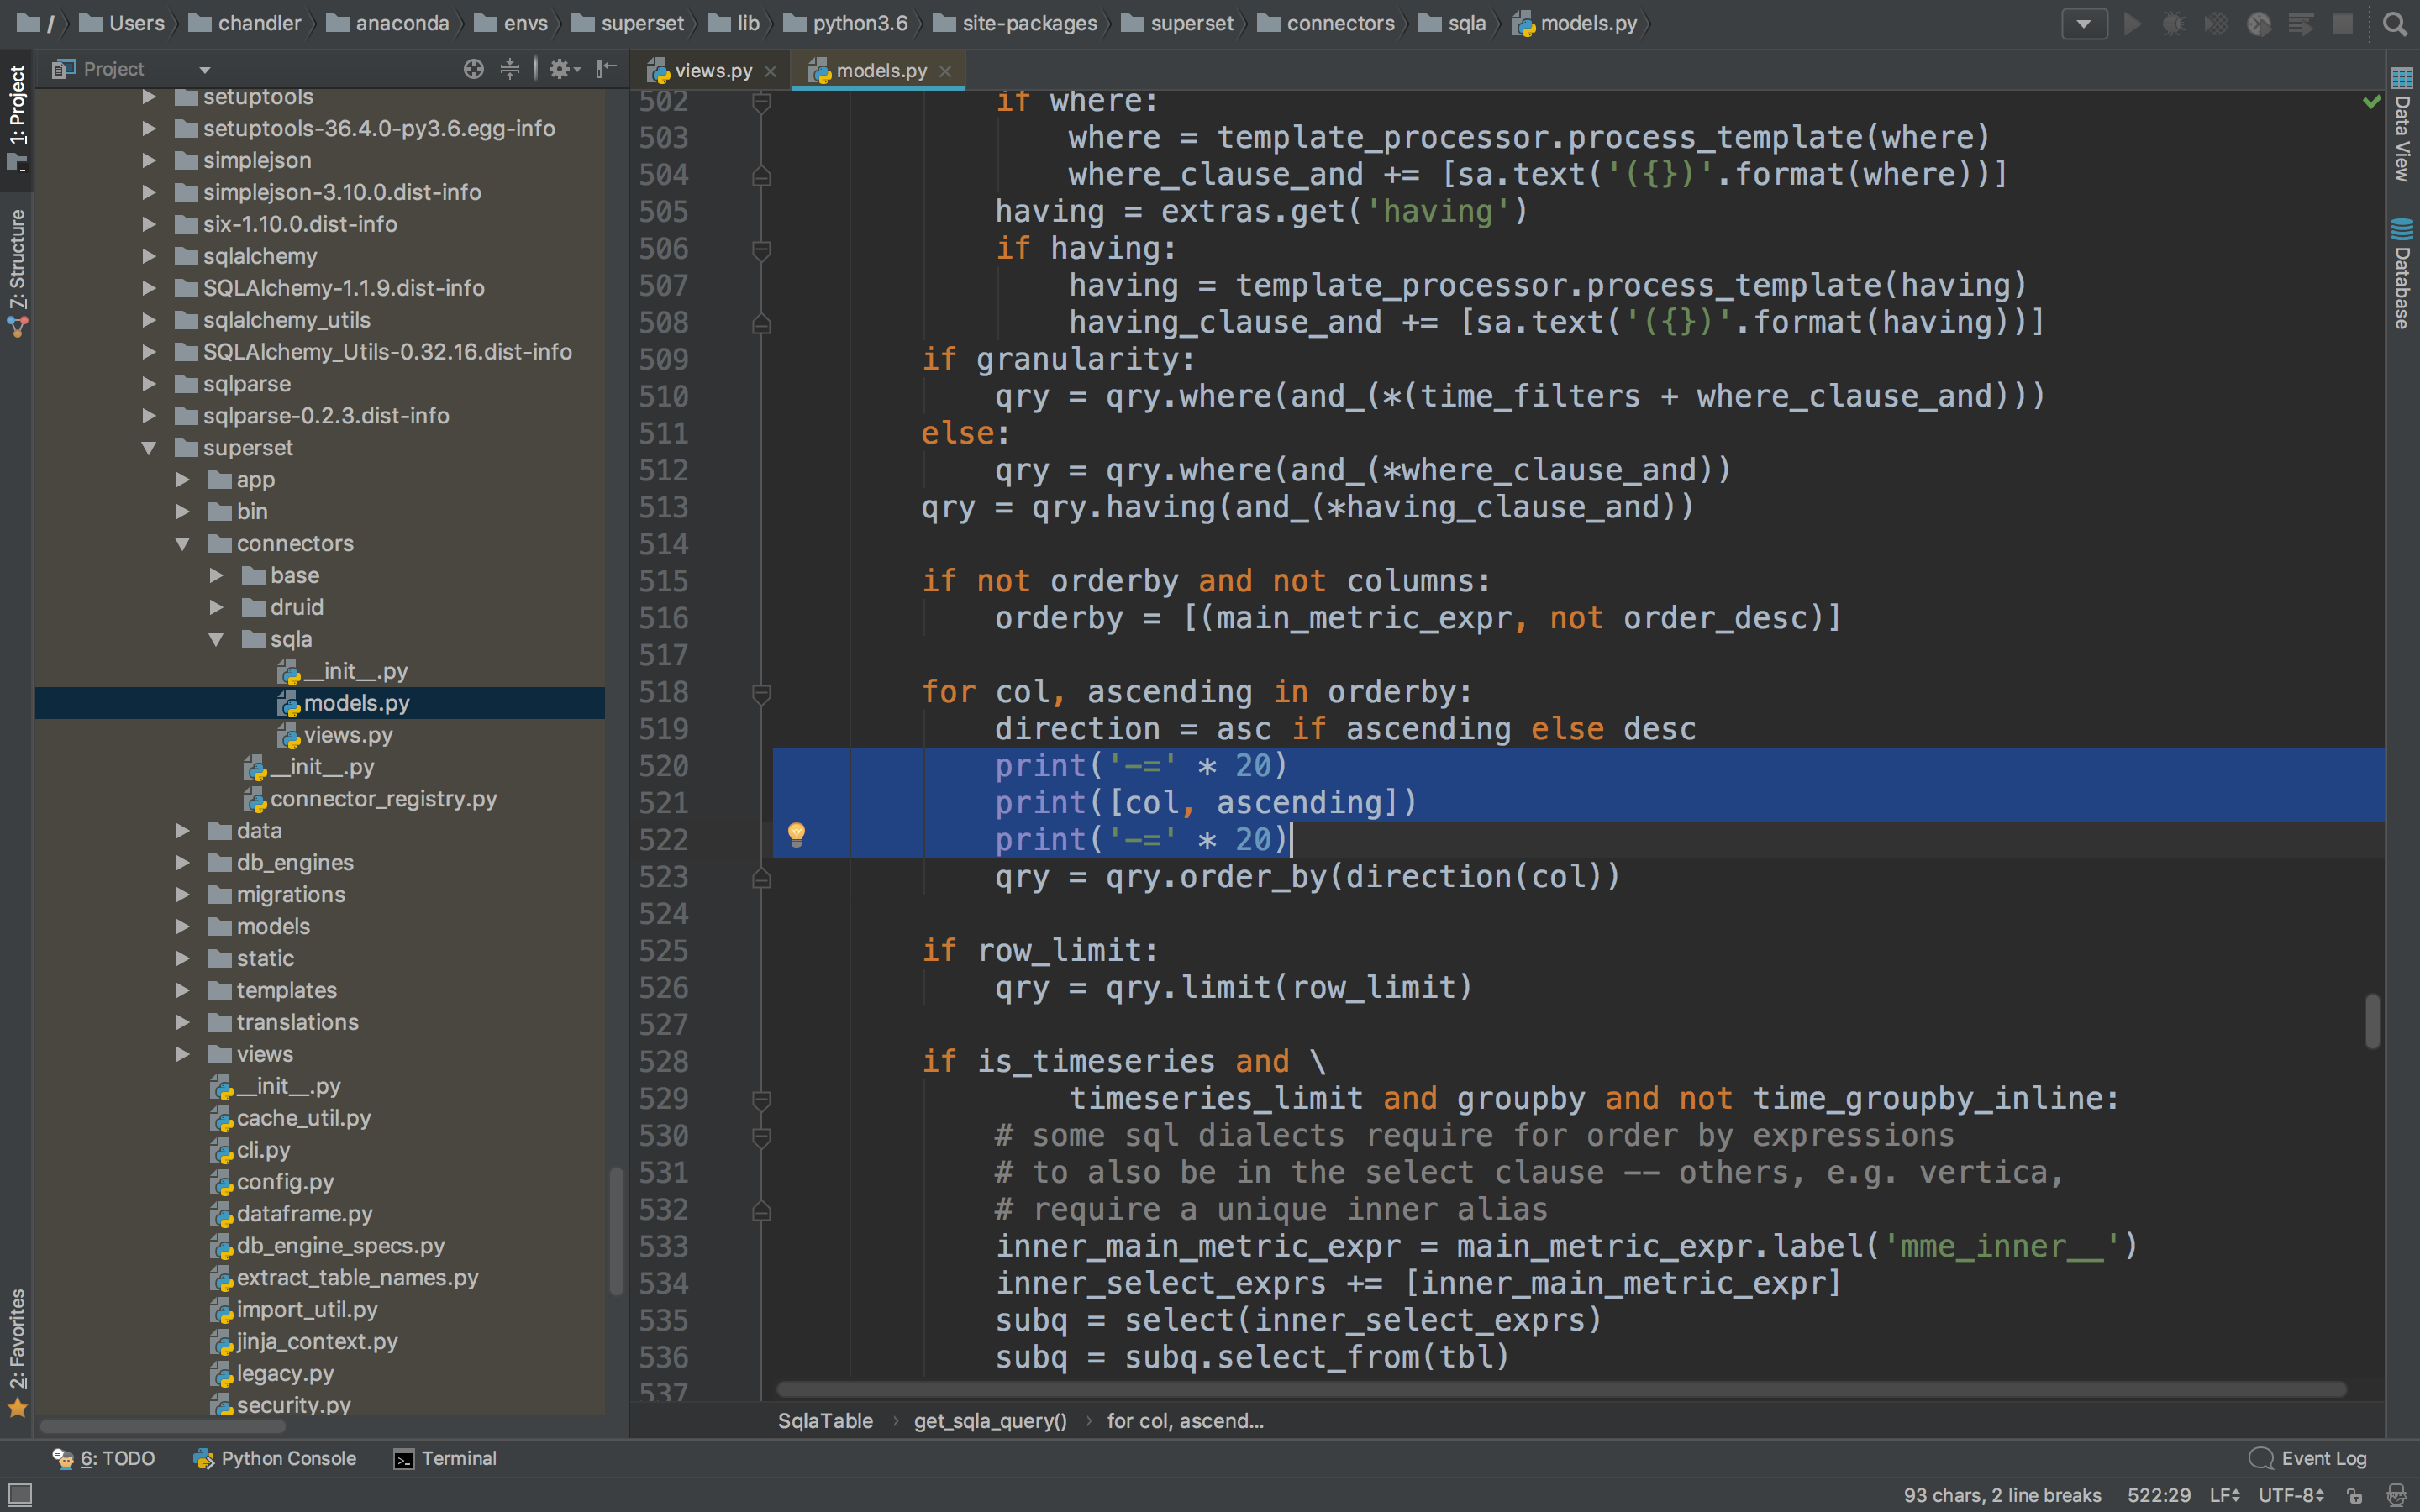Switch to the views.py editor tab
The width and height of the screenshot is (2420, 1512).
(712, 70)
